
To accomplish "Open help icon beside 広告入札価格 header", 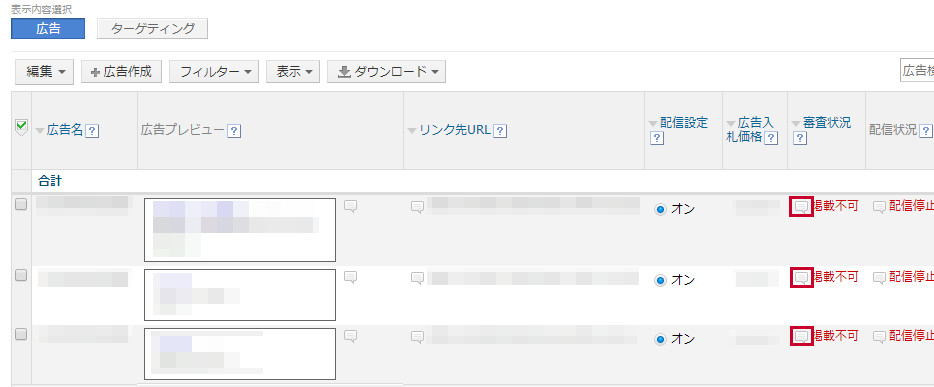I will [x=771, y=138].
